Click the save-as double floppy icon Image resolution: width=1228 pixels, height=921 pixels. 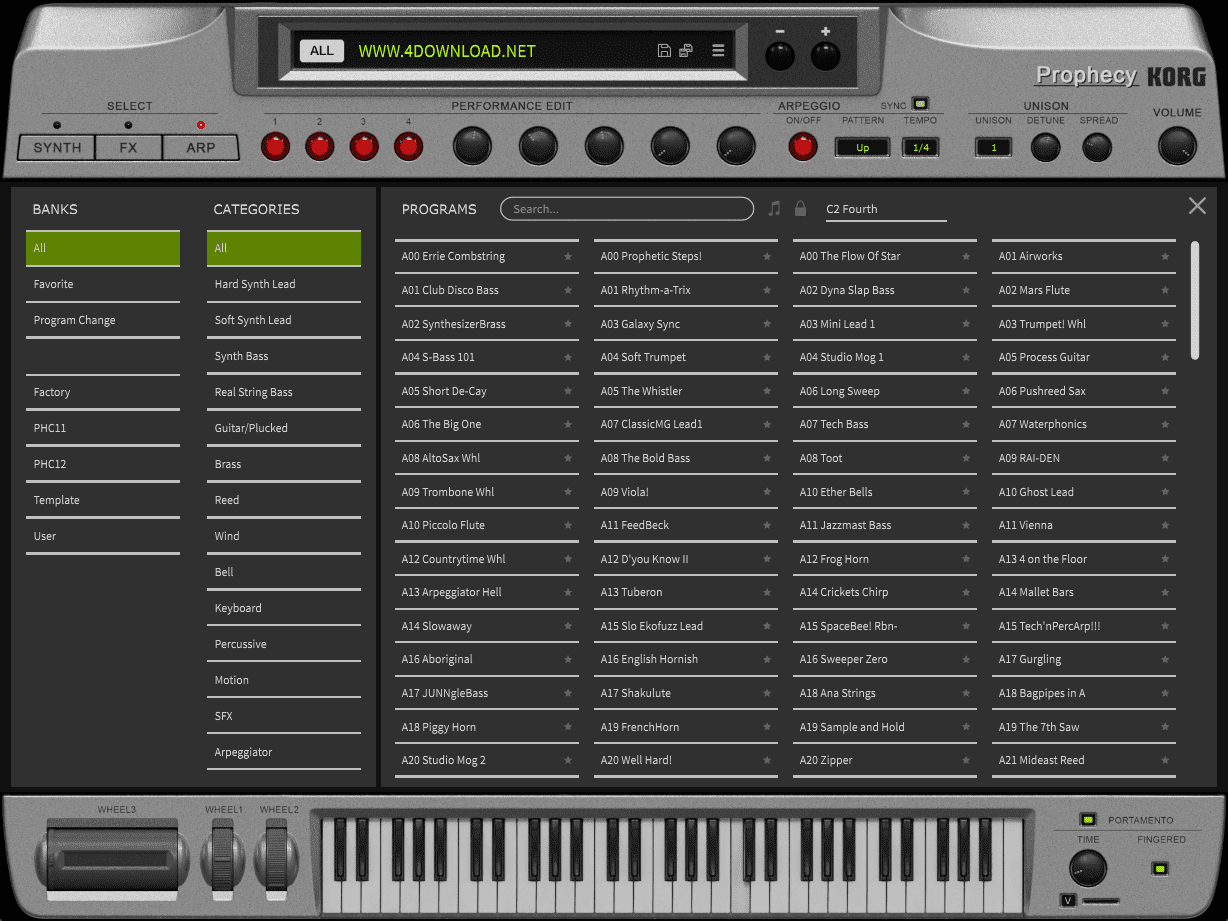click(686, 51)
